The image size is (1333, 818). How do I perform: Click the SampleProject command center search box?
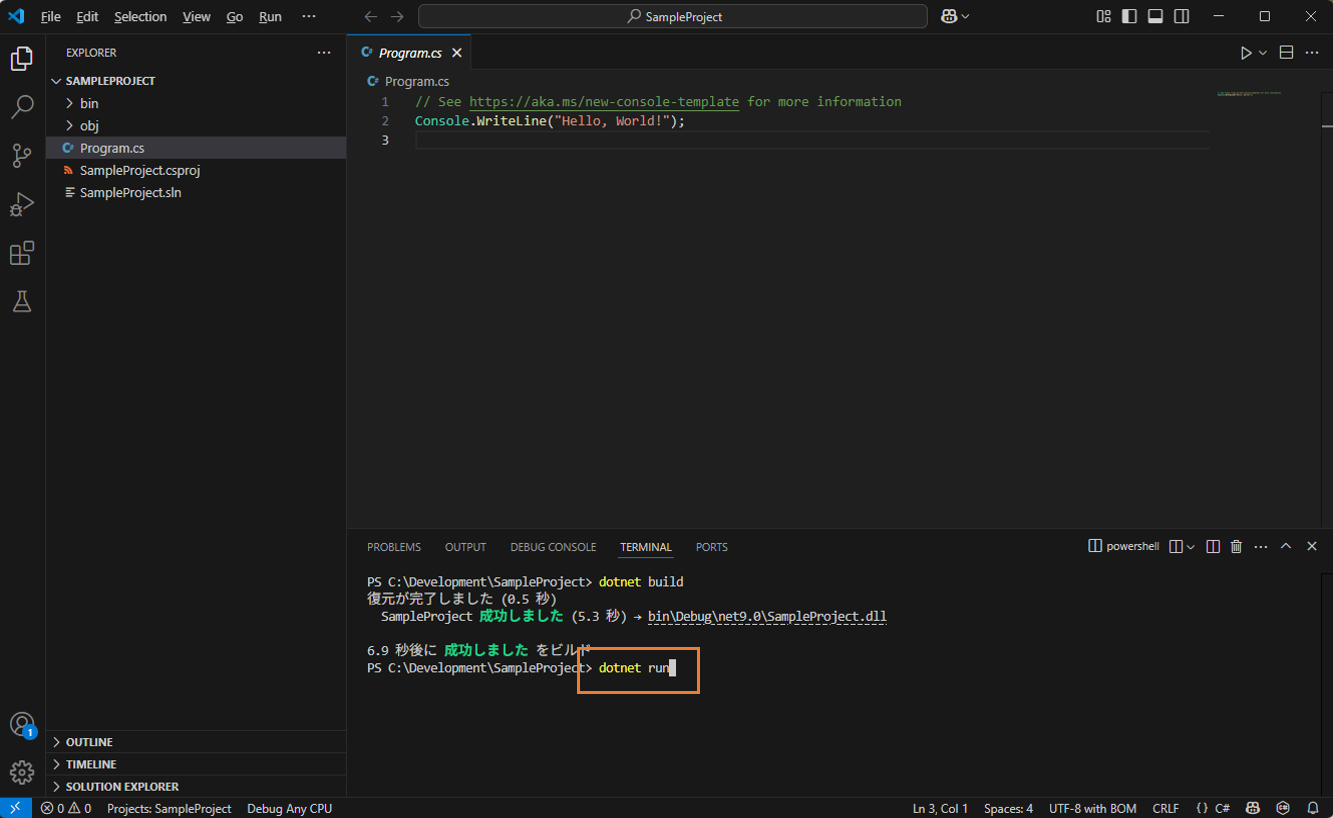click(673, 17)
